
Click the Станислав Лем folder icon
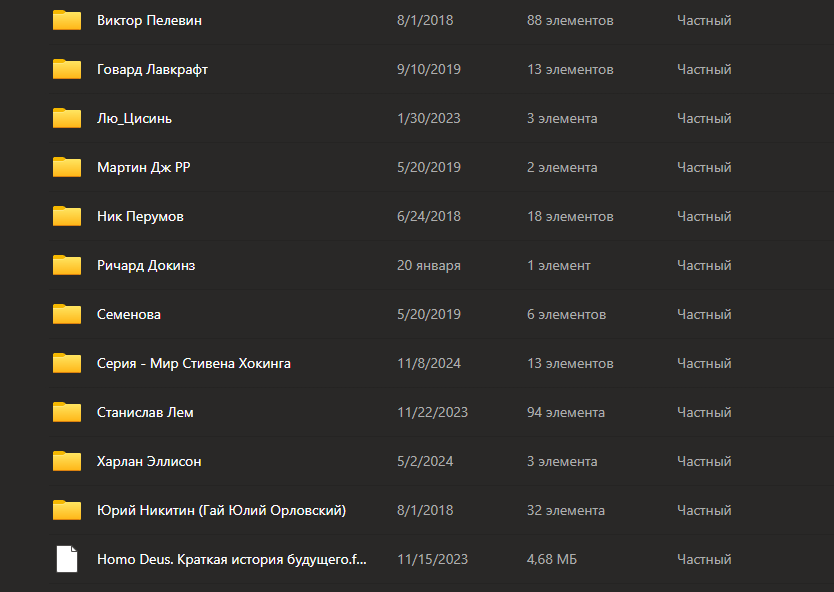[67, 412]
